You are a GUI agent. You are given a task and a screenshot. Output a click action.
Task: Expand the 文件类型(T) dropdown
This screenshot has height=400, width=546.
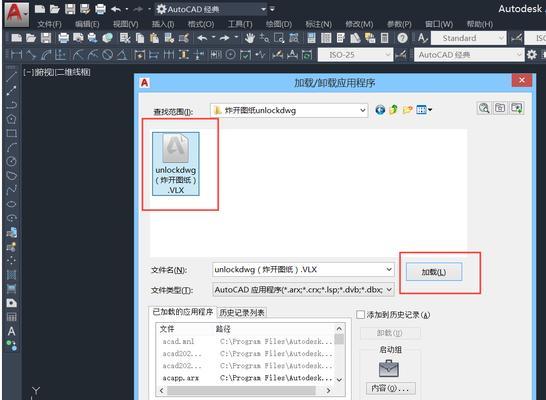(x=389, y=290)
